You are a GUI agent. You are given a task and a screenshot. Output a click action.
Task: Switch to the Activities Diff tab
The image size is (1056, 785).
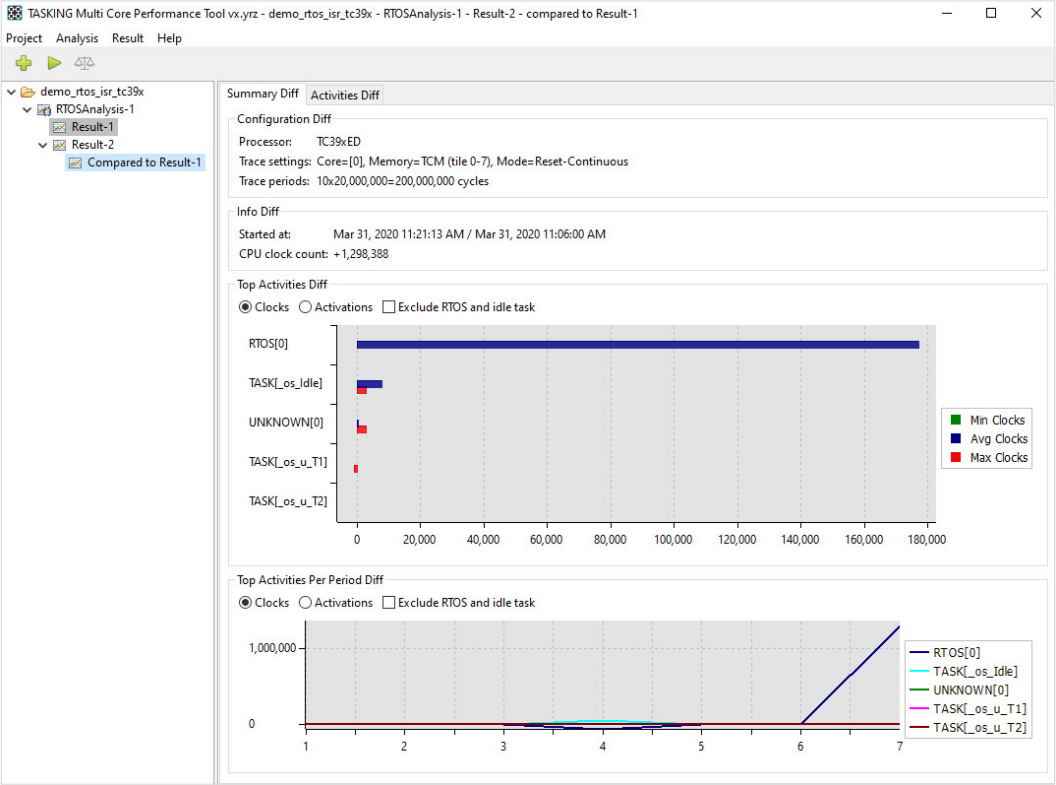(x=345, y=95)
